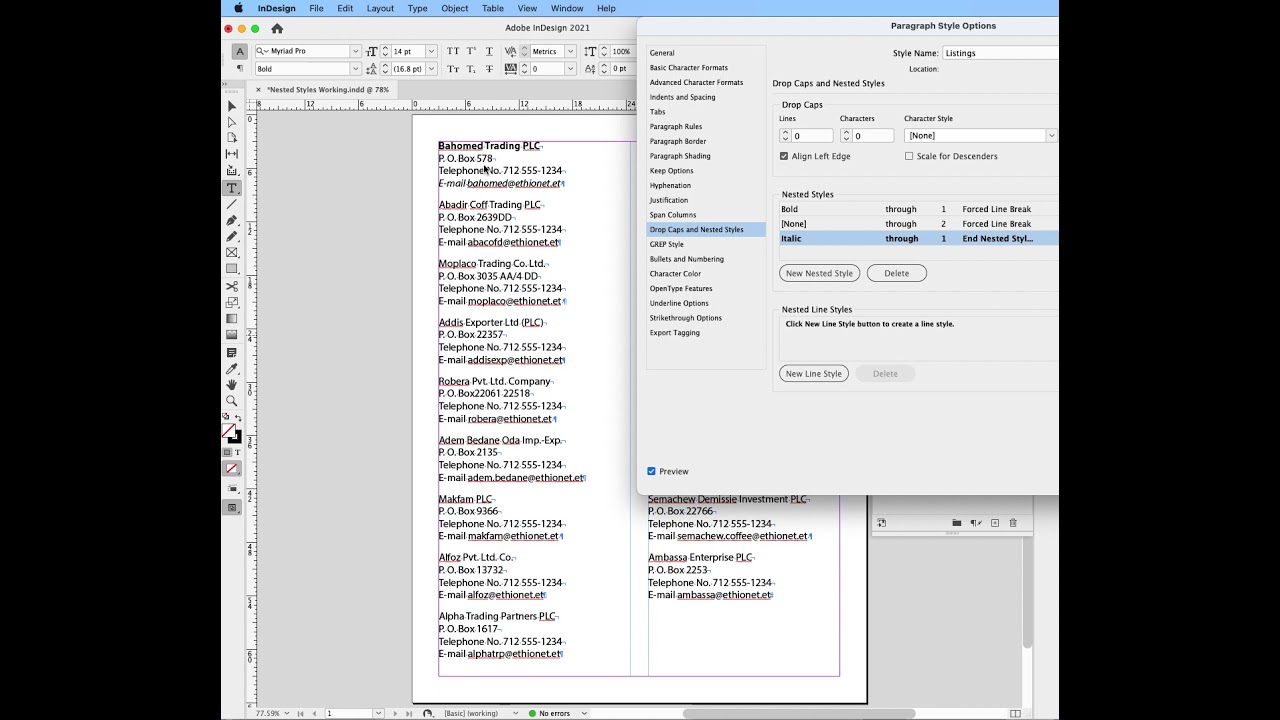Select the Zoom tool
The height and width of the screenshot is (720, 1280).
pos(232,401)
